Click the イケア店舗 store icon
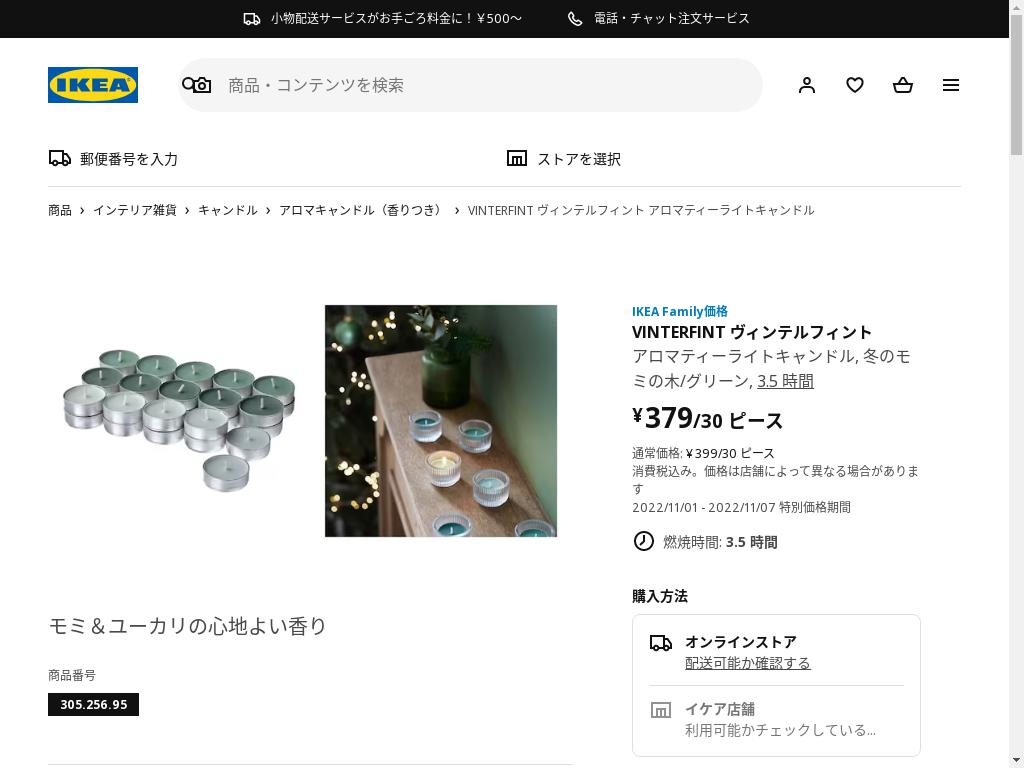This screenshot has height=768, width=1024. coord(661,710)
